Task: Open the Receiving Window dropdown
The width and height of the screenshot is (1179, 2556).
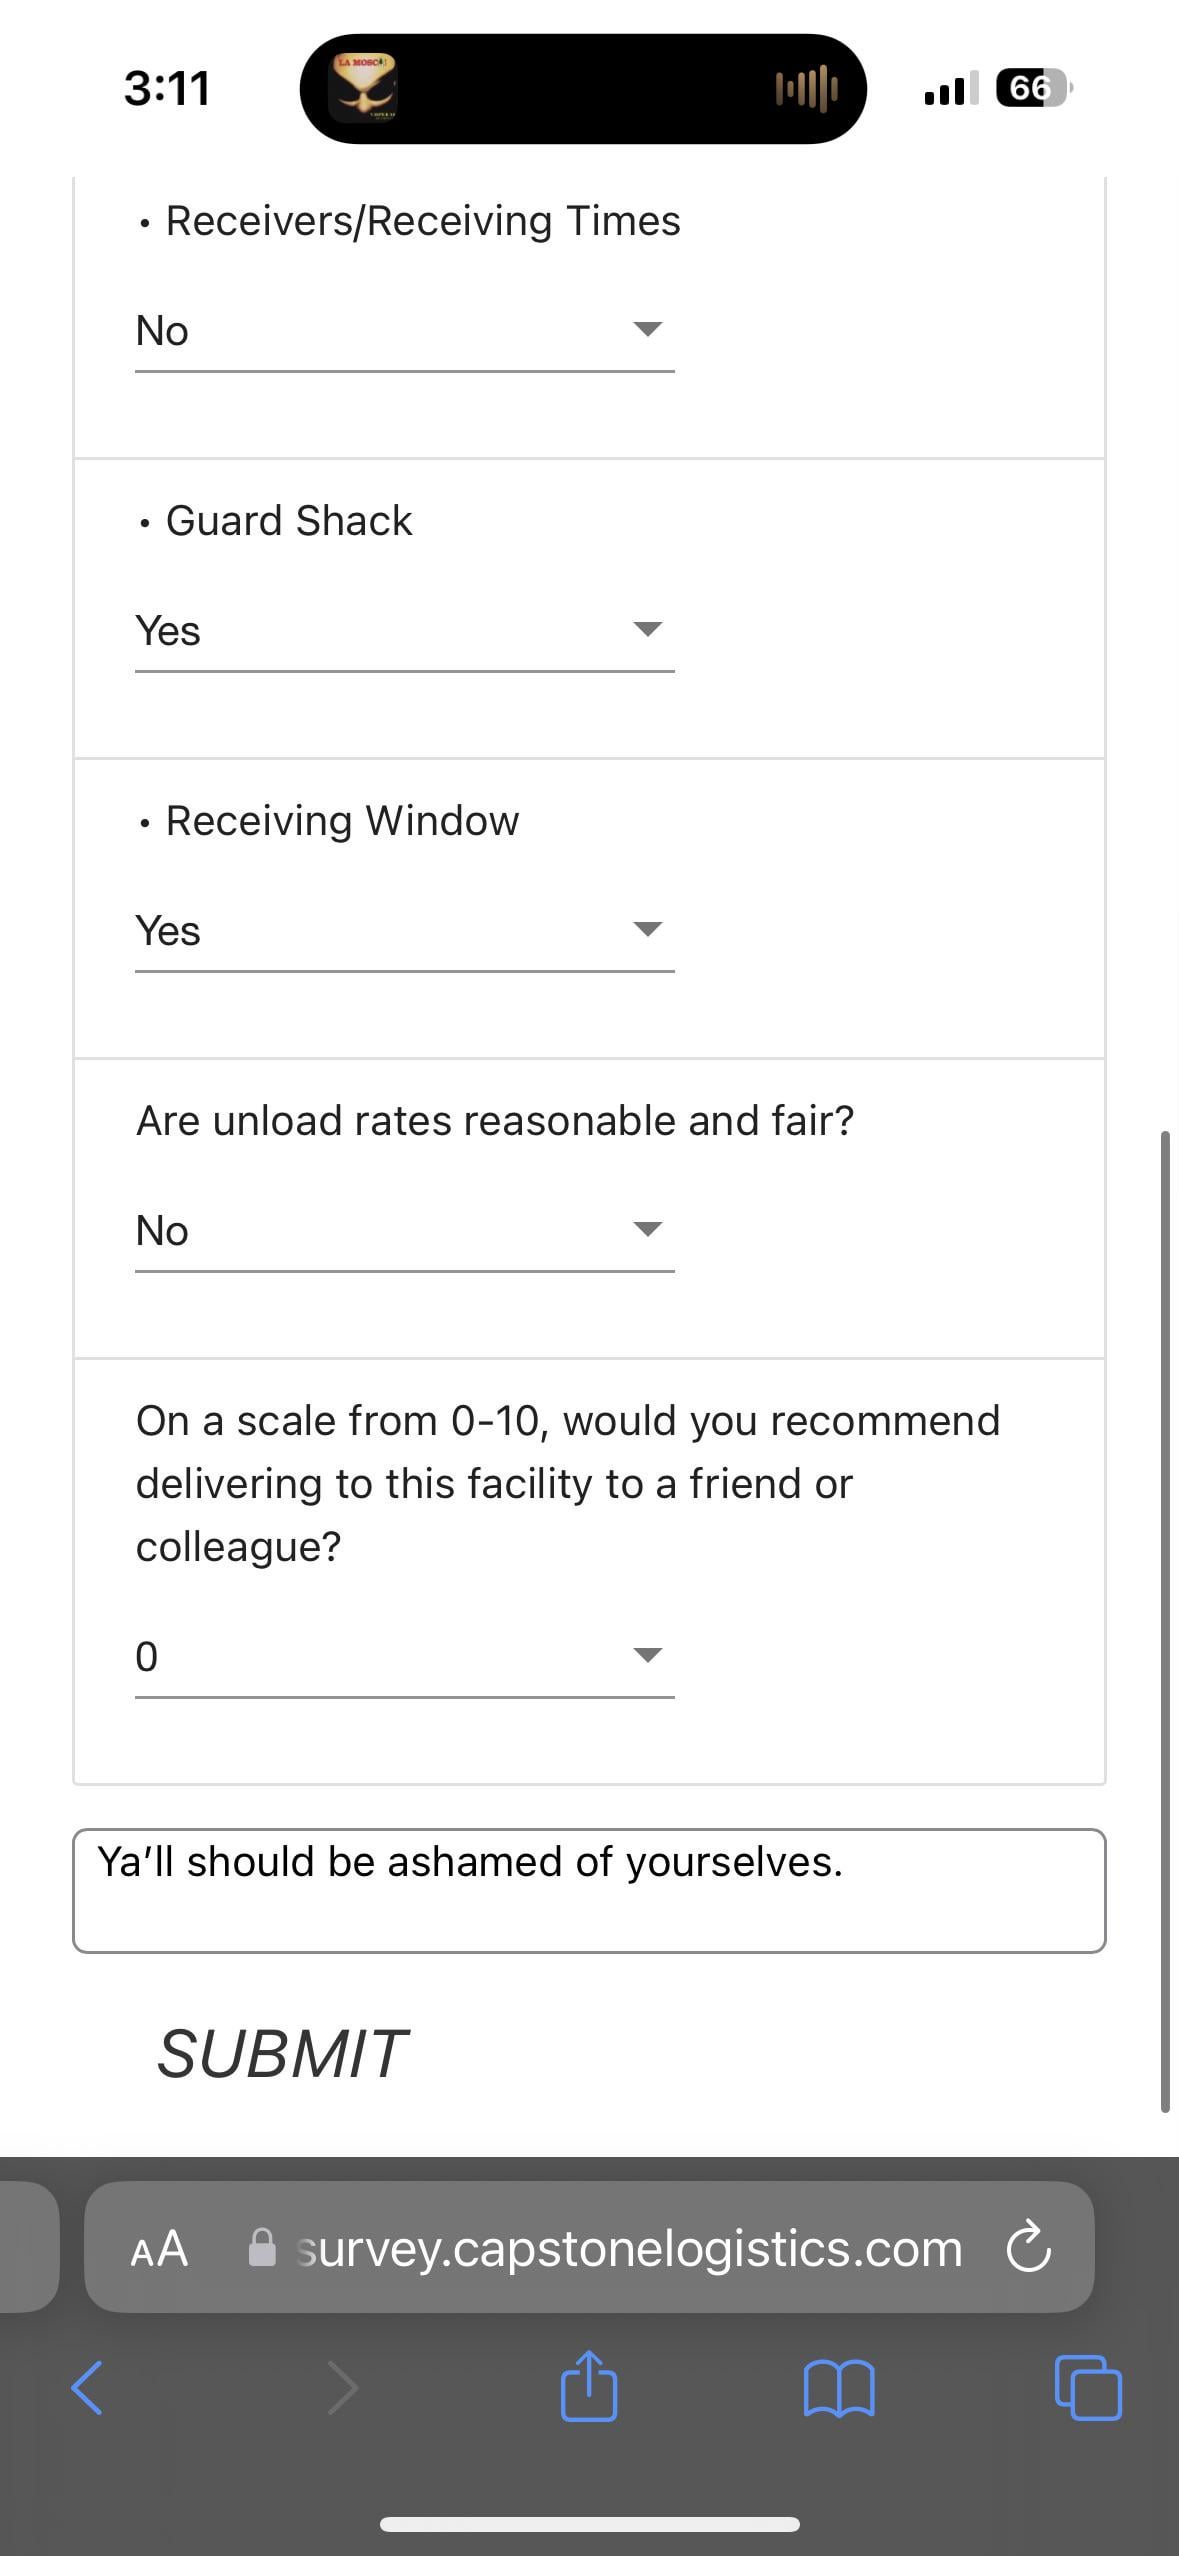Action: 405,931
